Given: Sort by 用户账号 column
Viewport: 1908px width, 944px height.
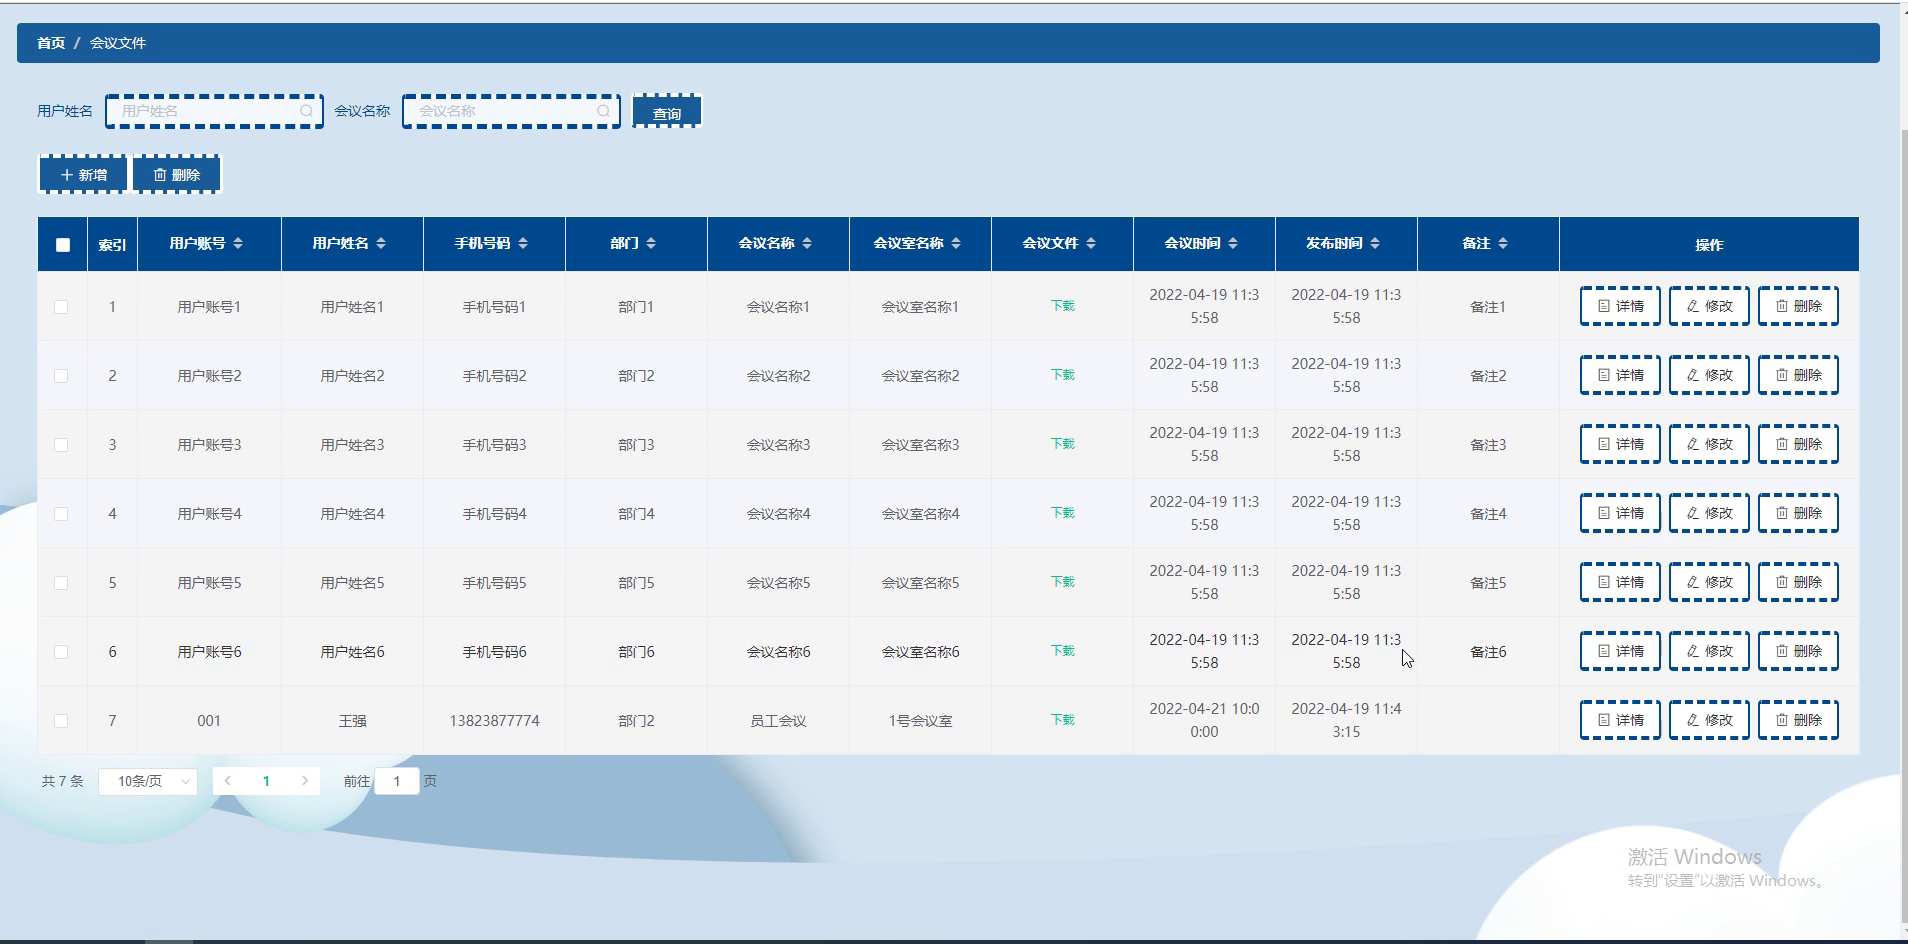Looking at the screenshot, I should point(238,243).
